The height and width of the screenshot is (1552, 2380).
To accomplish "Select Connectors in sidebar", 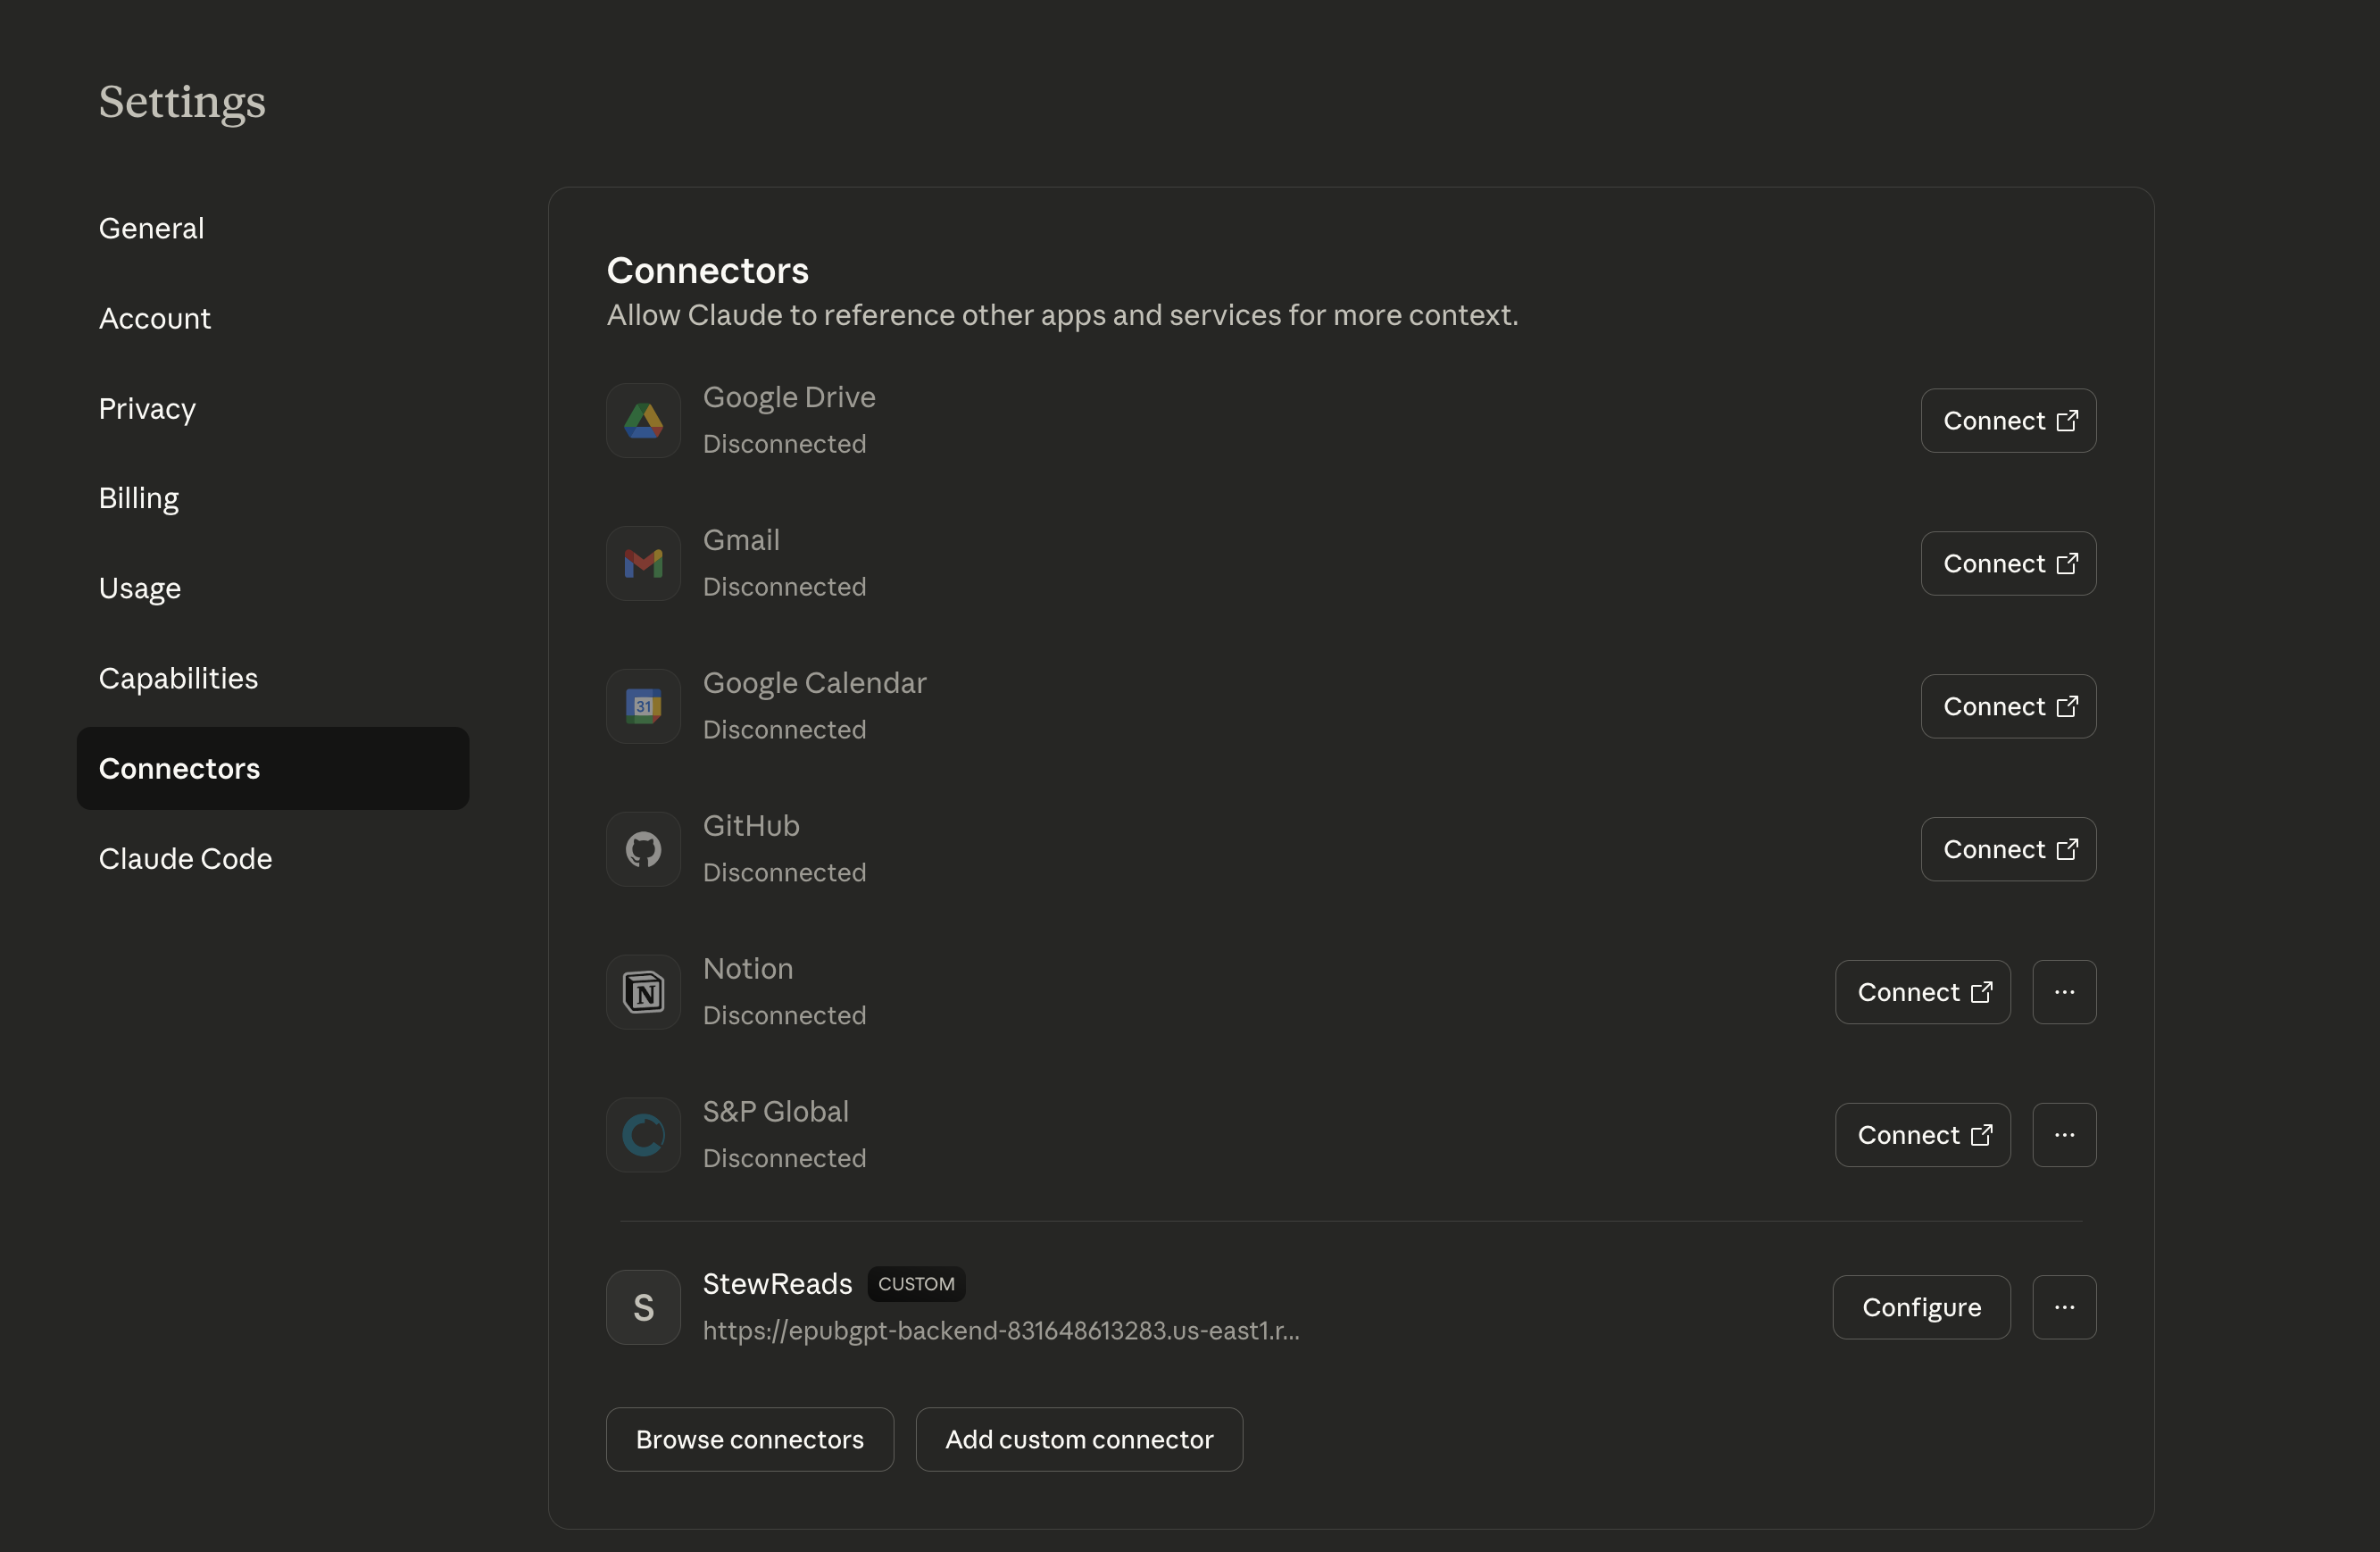I will [x=273, y=769].
